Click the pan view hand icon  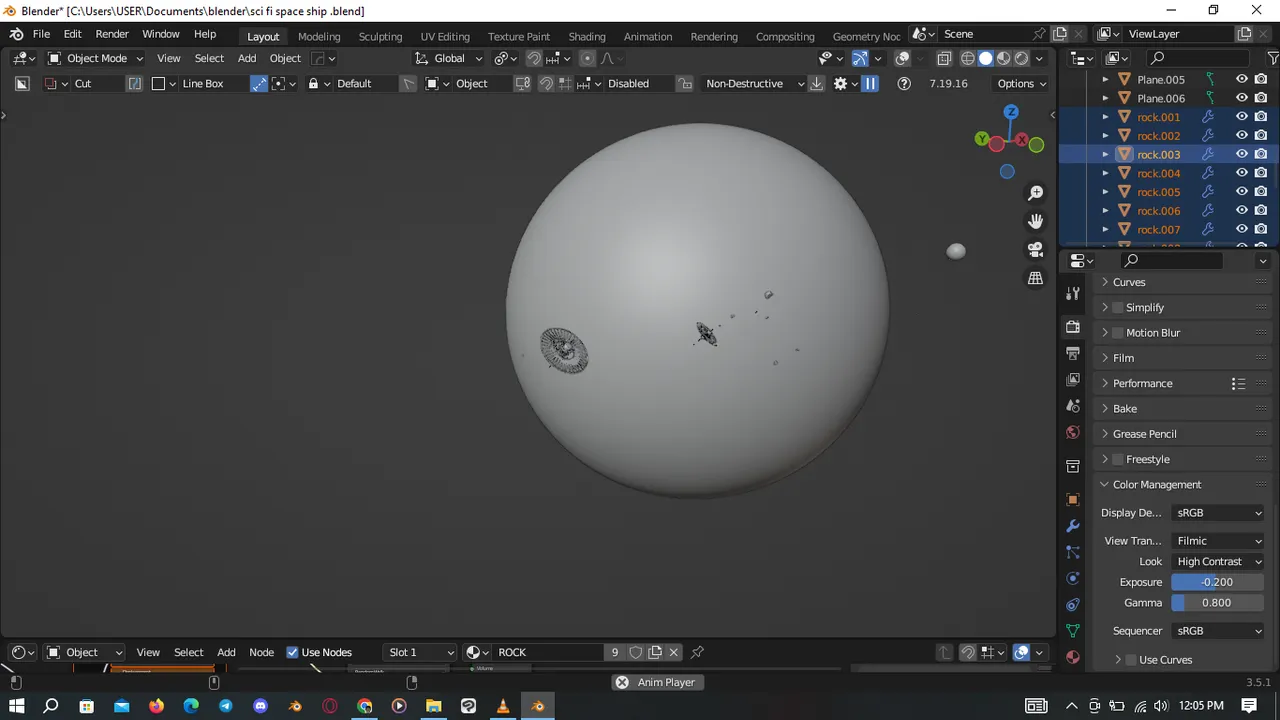click(1035, 221)
